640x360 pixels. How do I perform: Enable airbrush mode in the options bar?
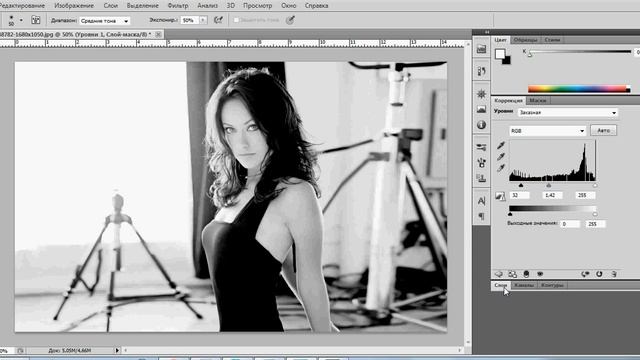[x=218, y=20]
